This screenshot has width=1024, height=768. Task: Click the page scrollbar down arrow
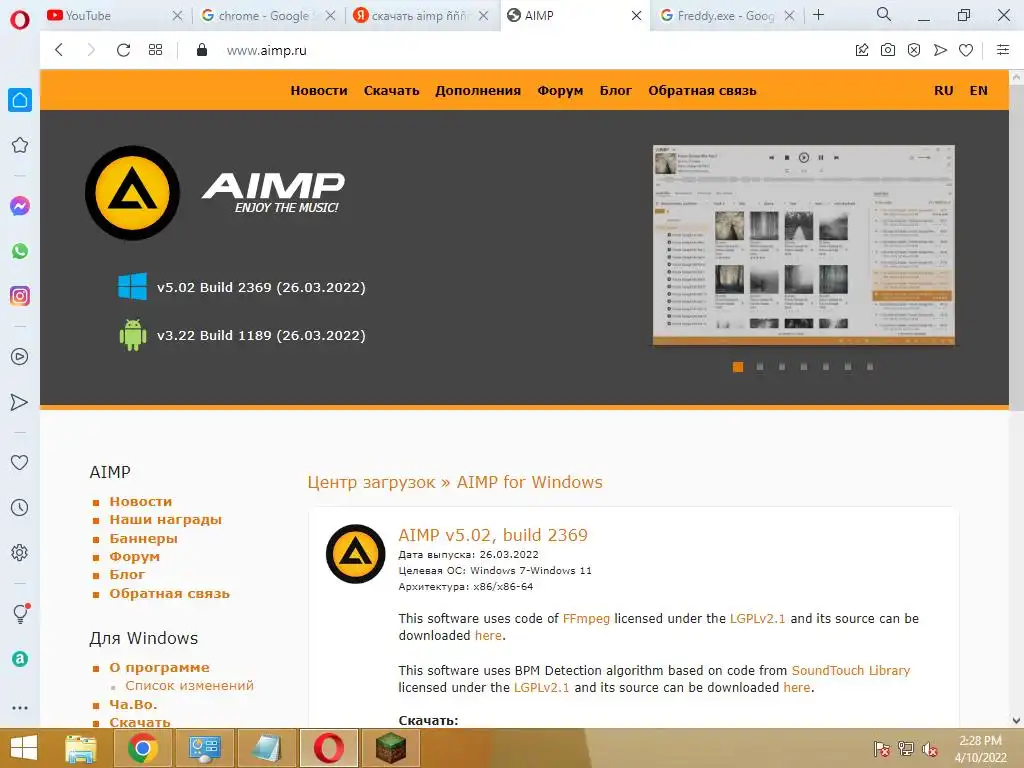[1016, 720]
